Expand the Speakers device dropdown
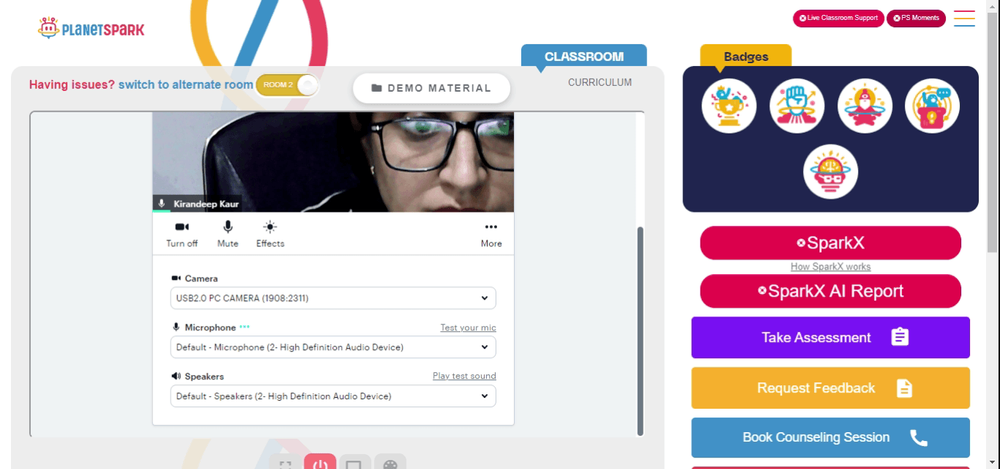 tap(333, 396)
